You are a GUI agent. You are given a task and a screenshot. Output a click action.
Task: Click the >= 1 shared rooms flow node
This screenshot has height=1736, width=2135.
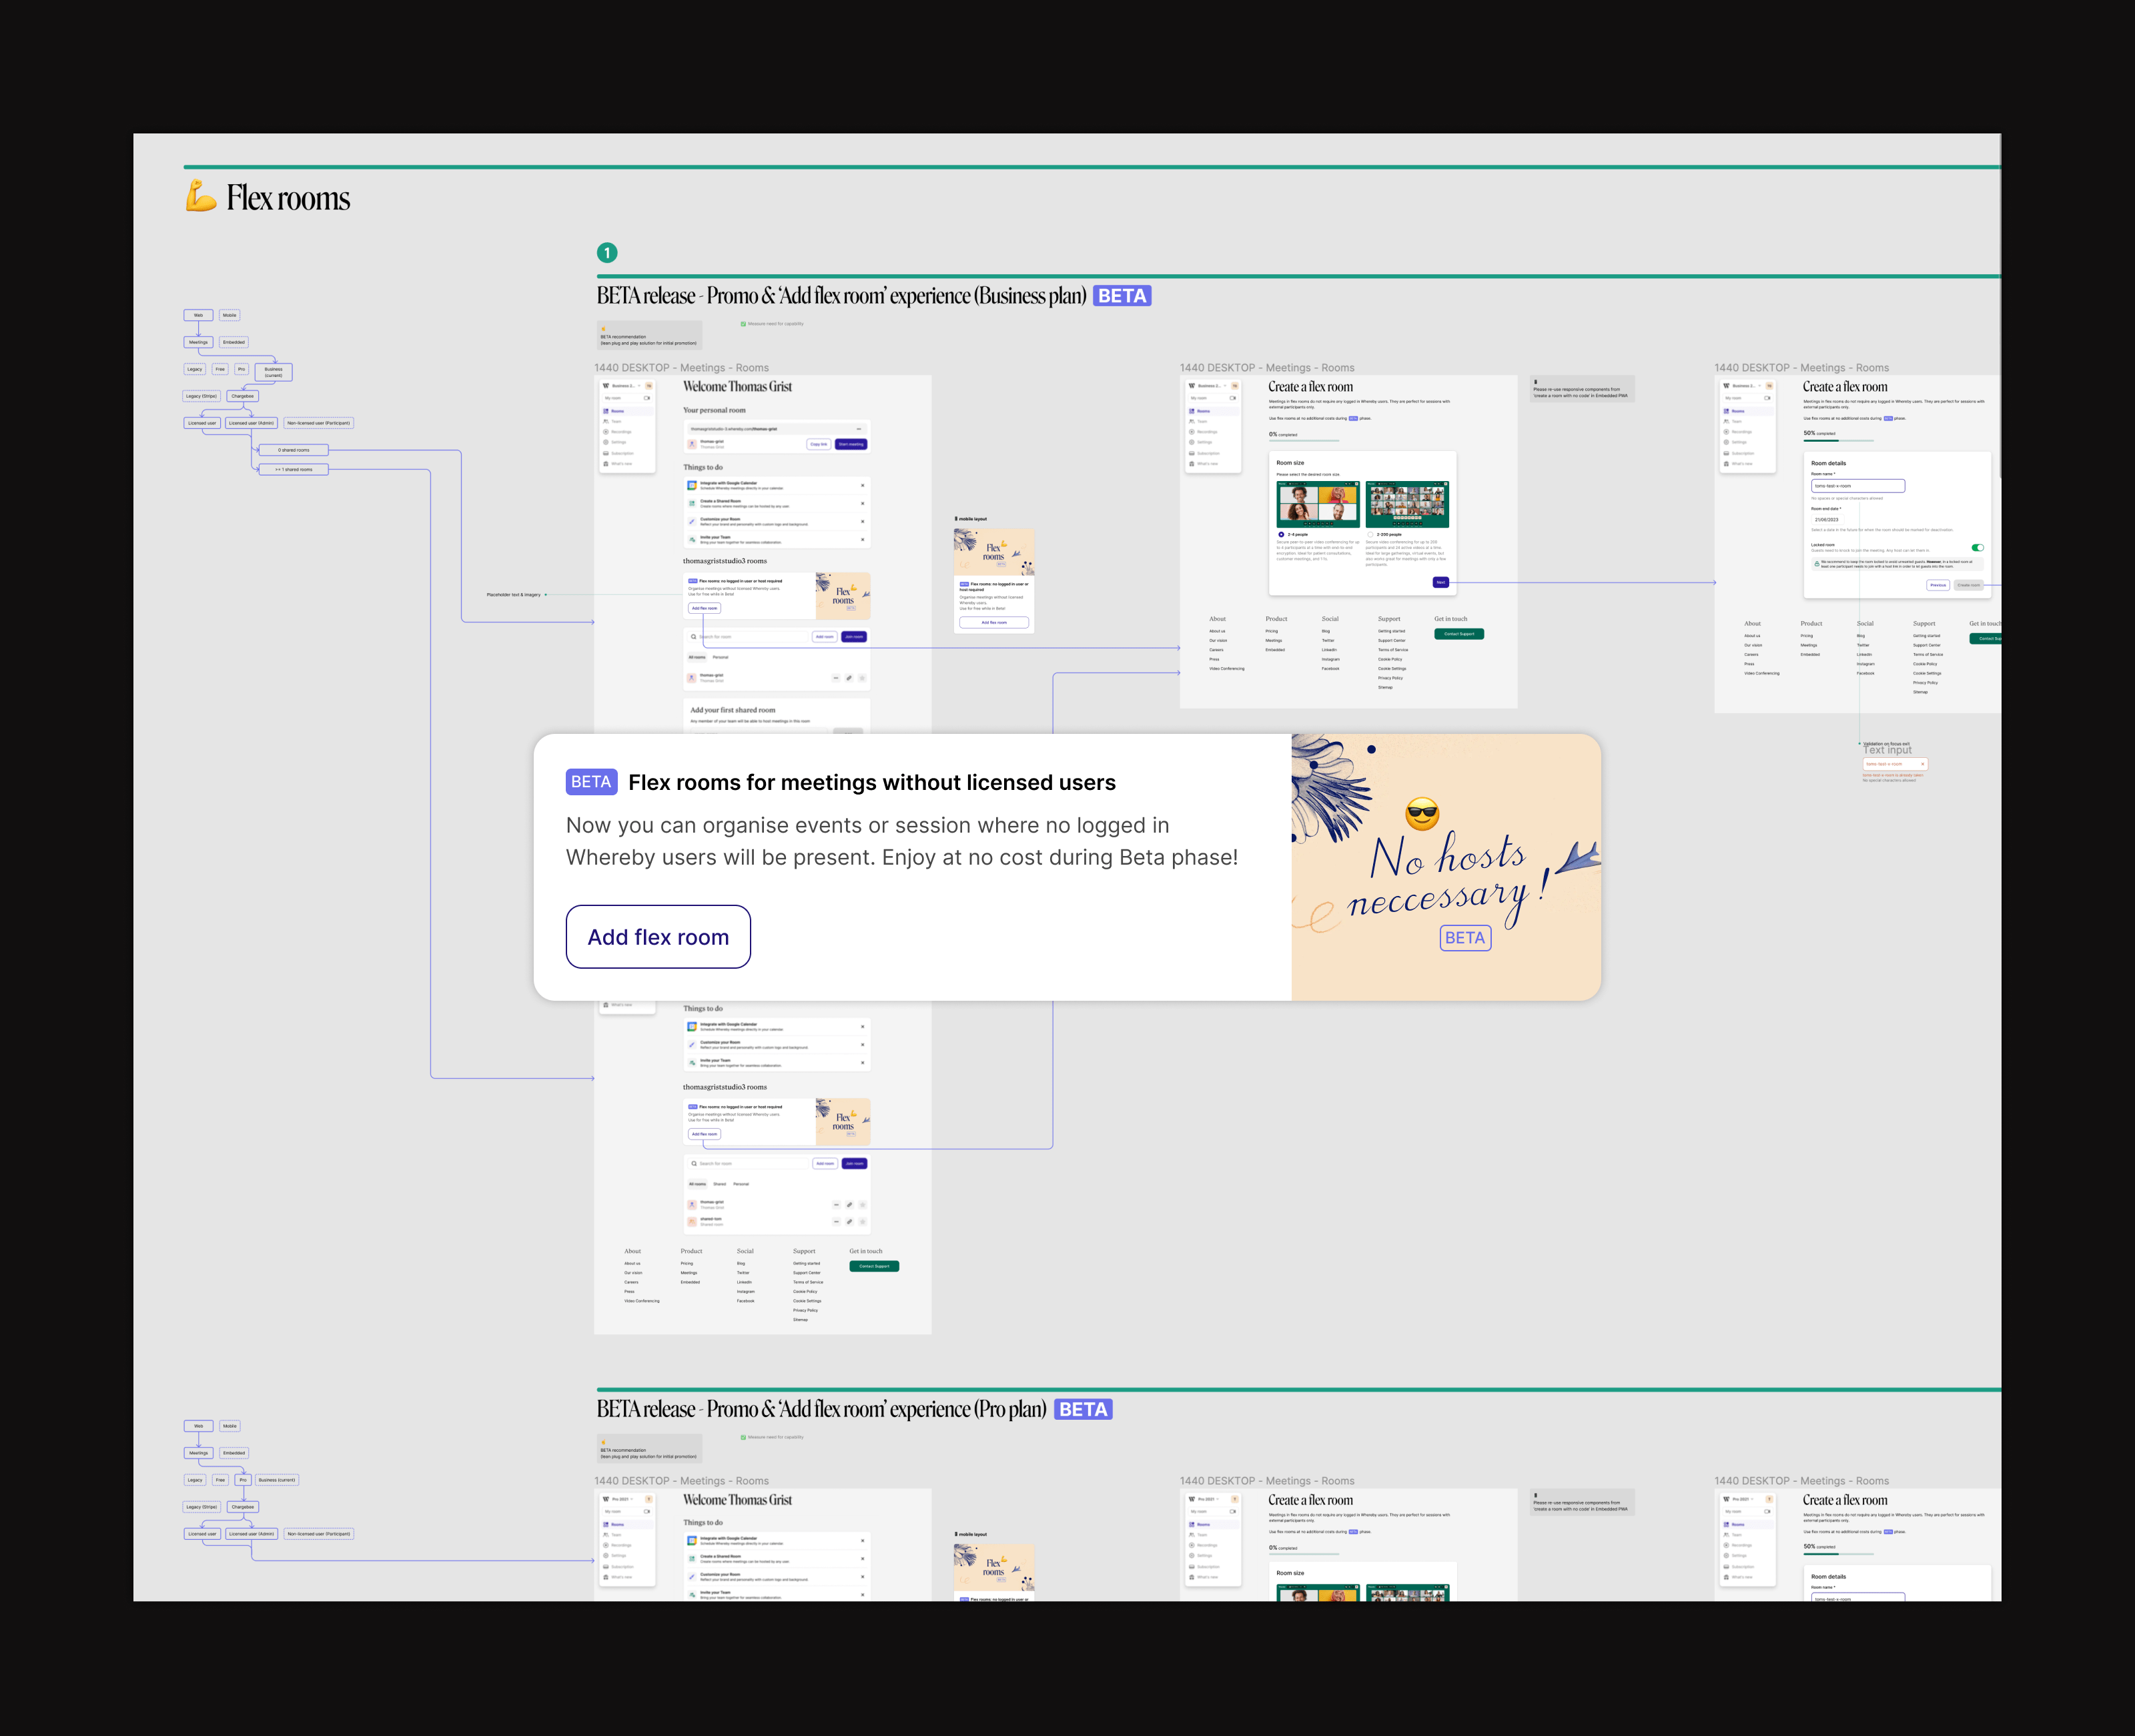tap(293, 469)
